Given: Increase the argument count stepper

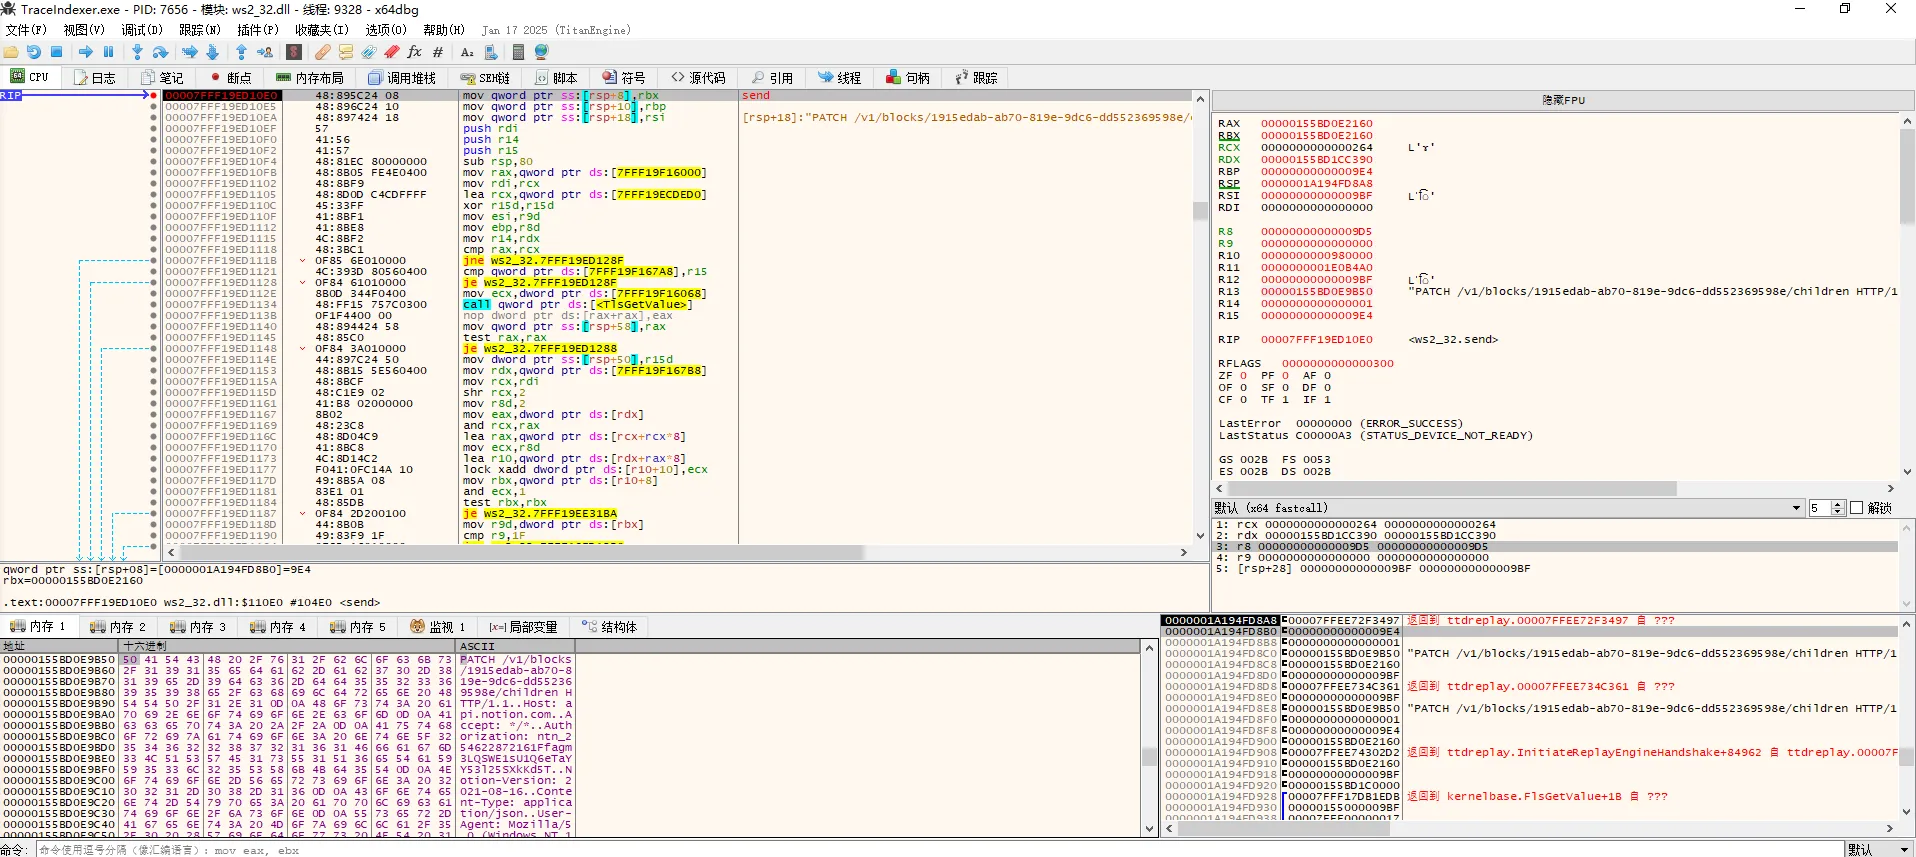Looking at the screenshot, I should pyautogui.click(x=1837, y=505).
